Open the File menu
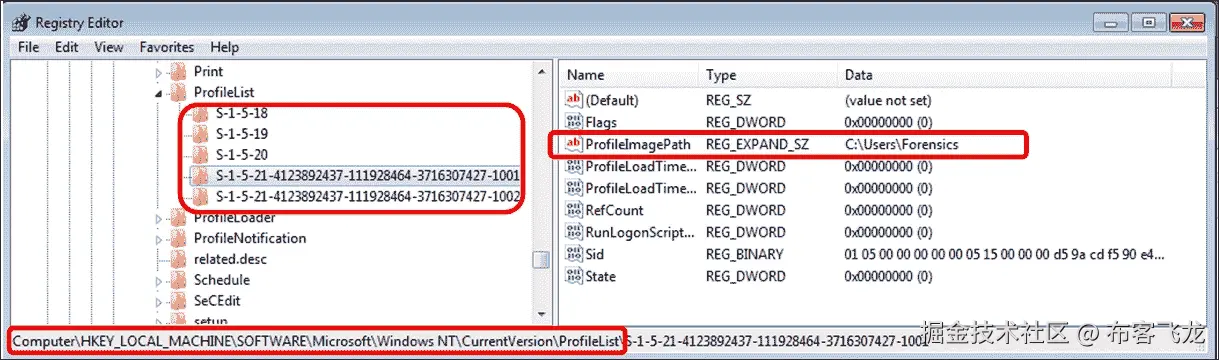 click(28, 47)
